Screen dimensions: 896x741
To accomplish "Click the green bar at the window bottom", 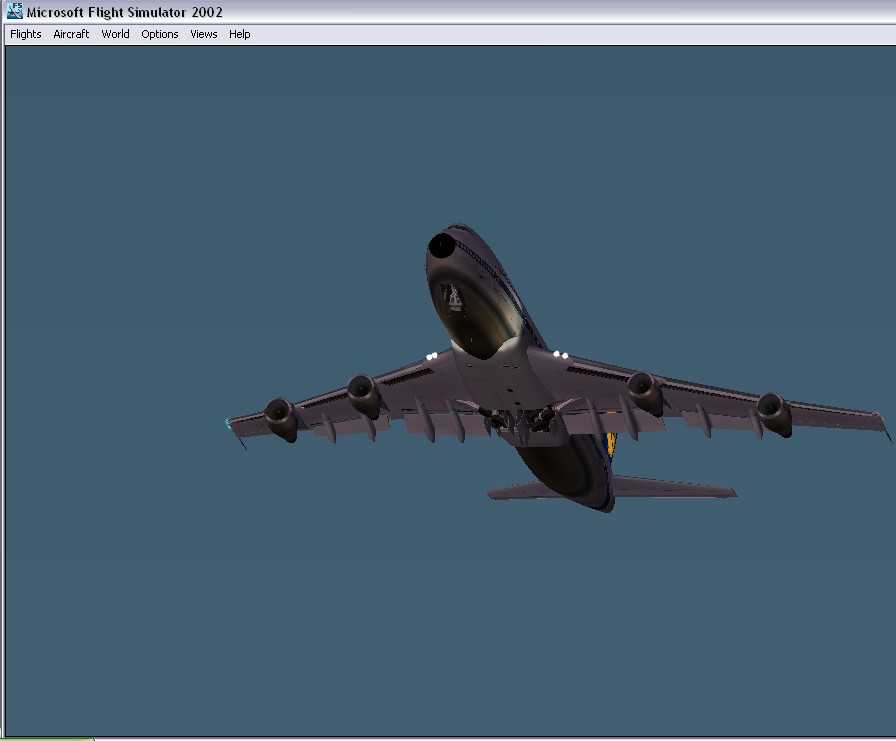I will (x=47, y=739).
